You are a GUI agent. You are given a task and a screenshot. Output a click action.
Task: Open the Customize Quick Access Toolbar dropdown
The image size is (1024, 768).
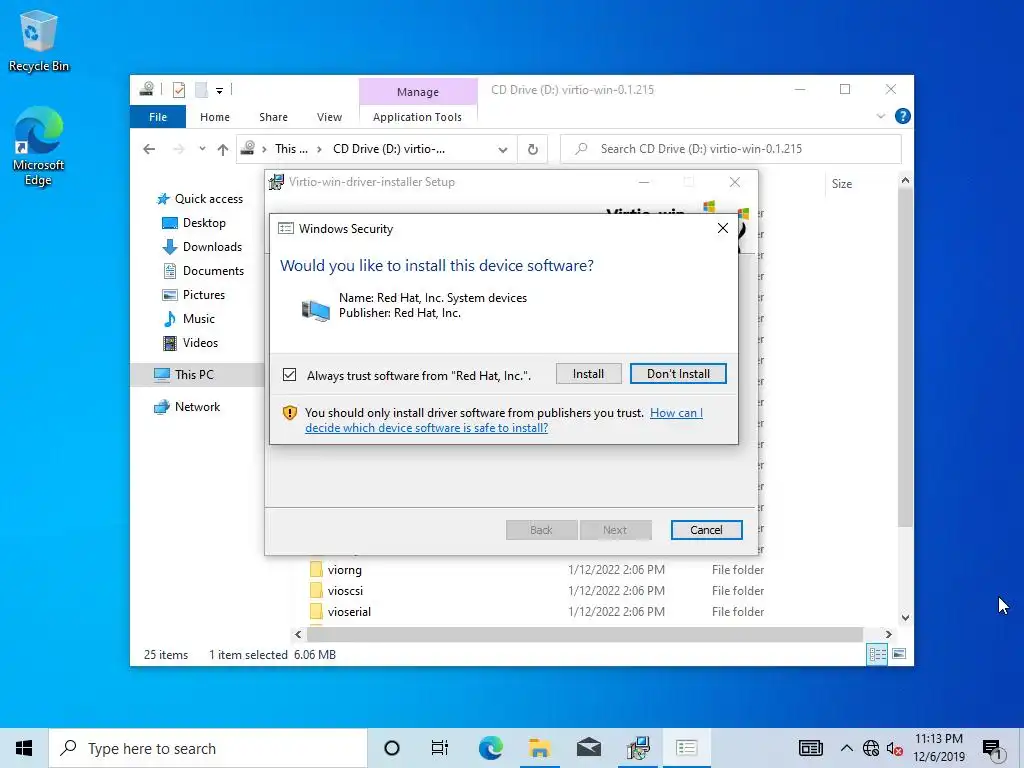coord(219,90)
